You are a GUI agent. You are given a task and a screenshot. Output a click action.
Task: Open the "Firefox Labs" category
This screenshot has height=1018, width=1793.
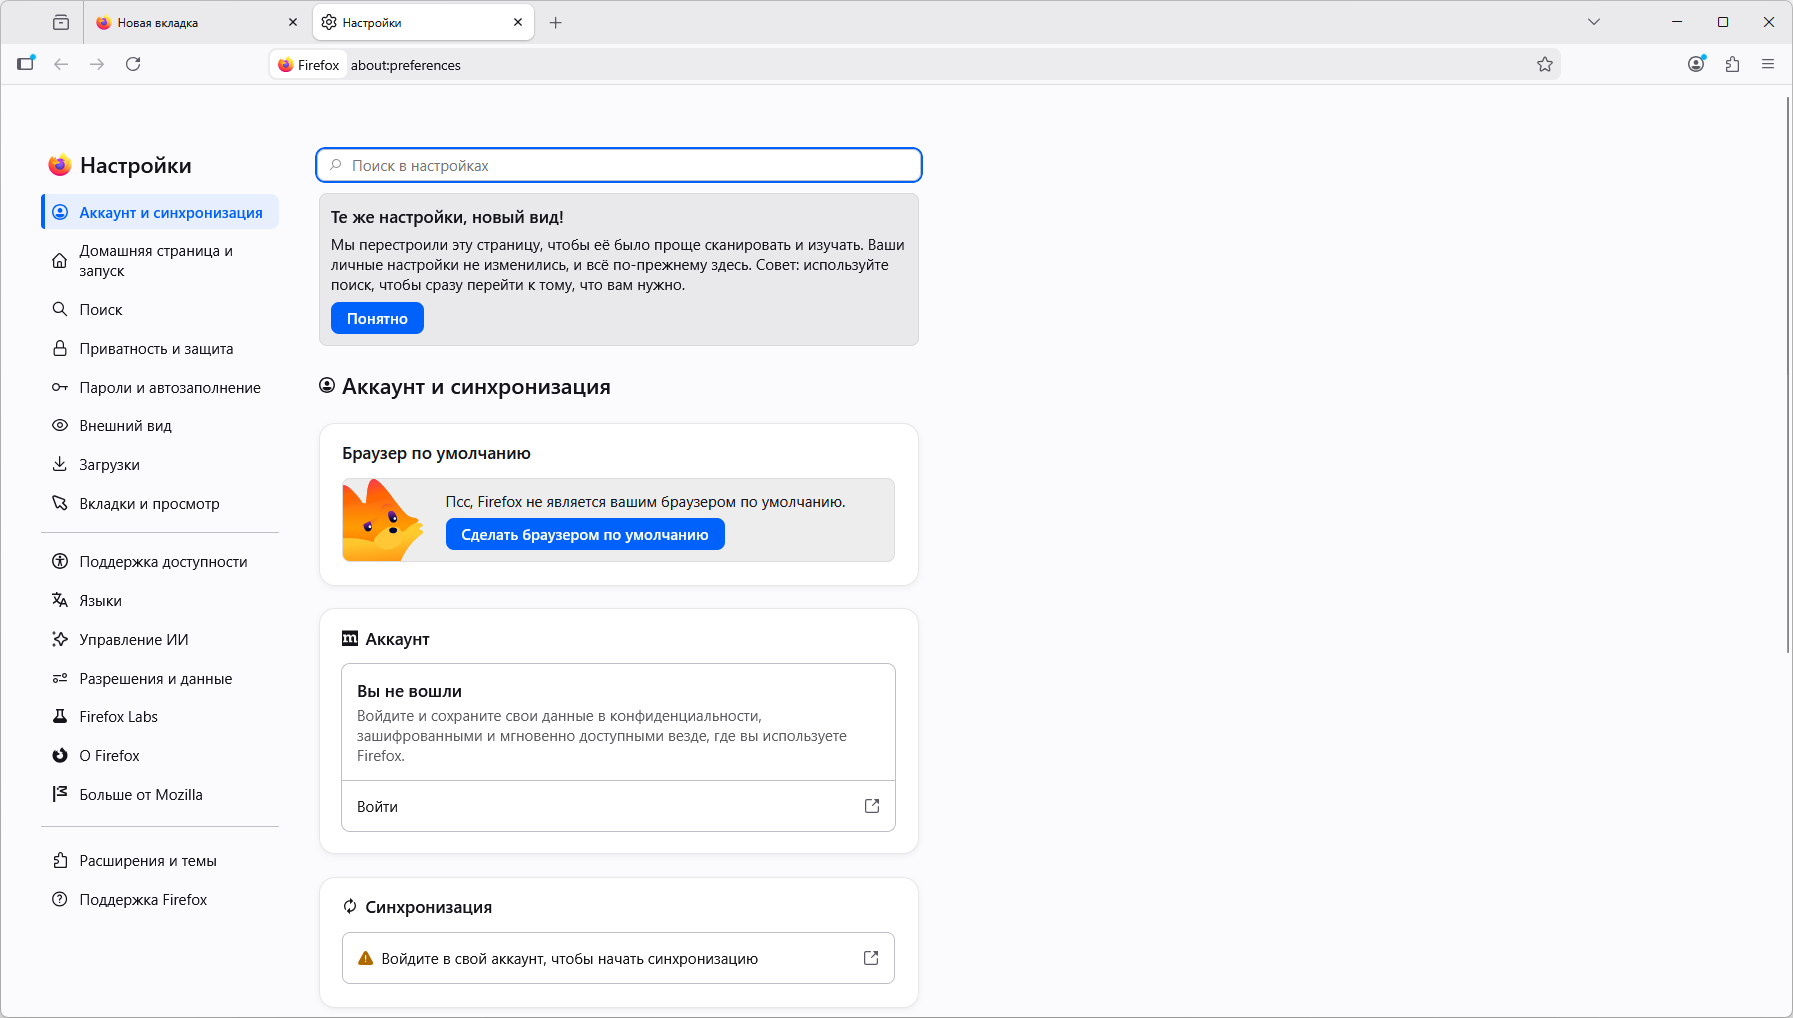[160, 717]
